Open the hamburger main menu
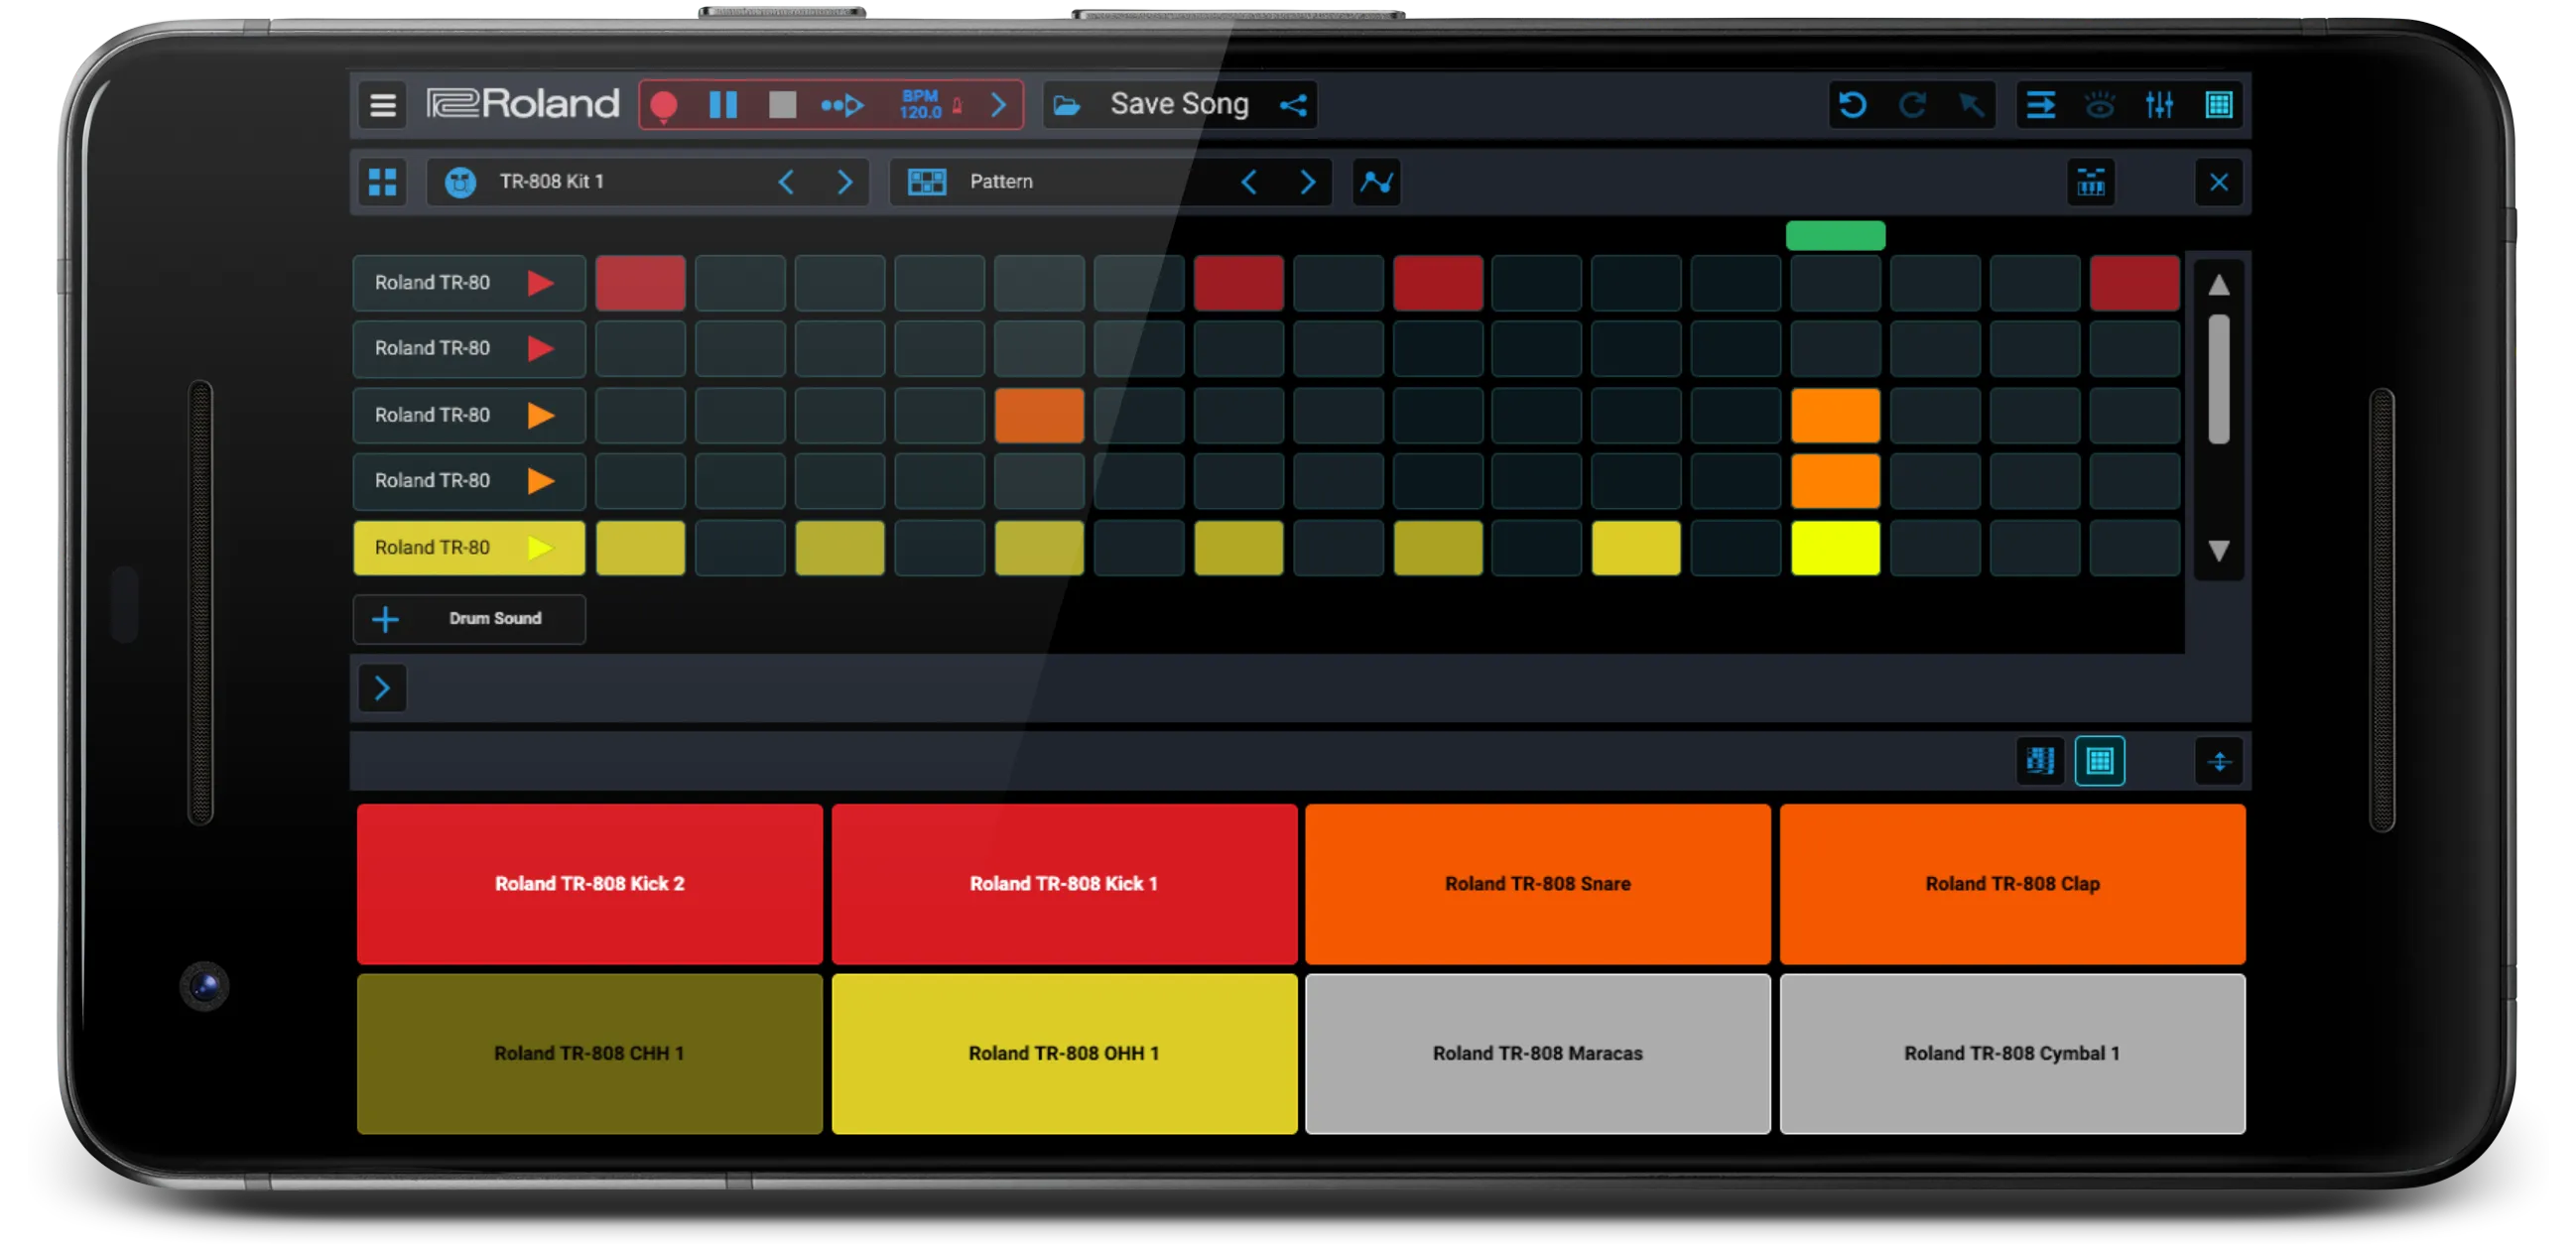Image resolution: width=2576 pixels, height=1248 pixels. (x=383, y=105)
